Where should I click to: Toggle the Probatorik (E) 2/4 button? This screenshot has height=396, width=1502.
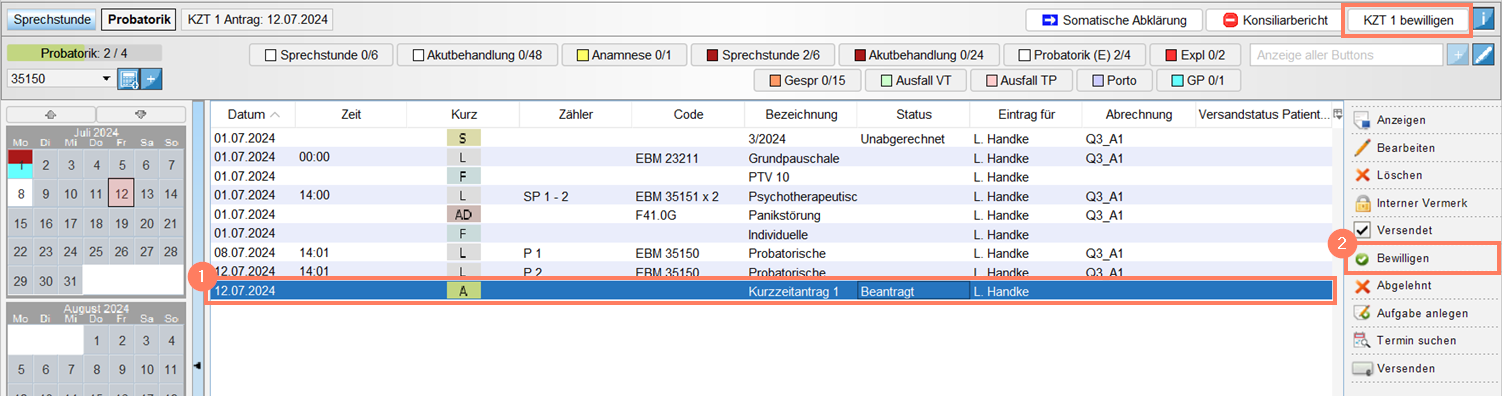[x=1074, y=55]
